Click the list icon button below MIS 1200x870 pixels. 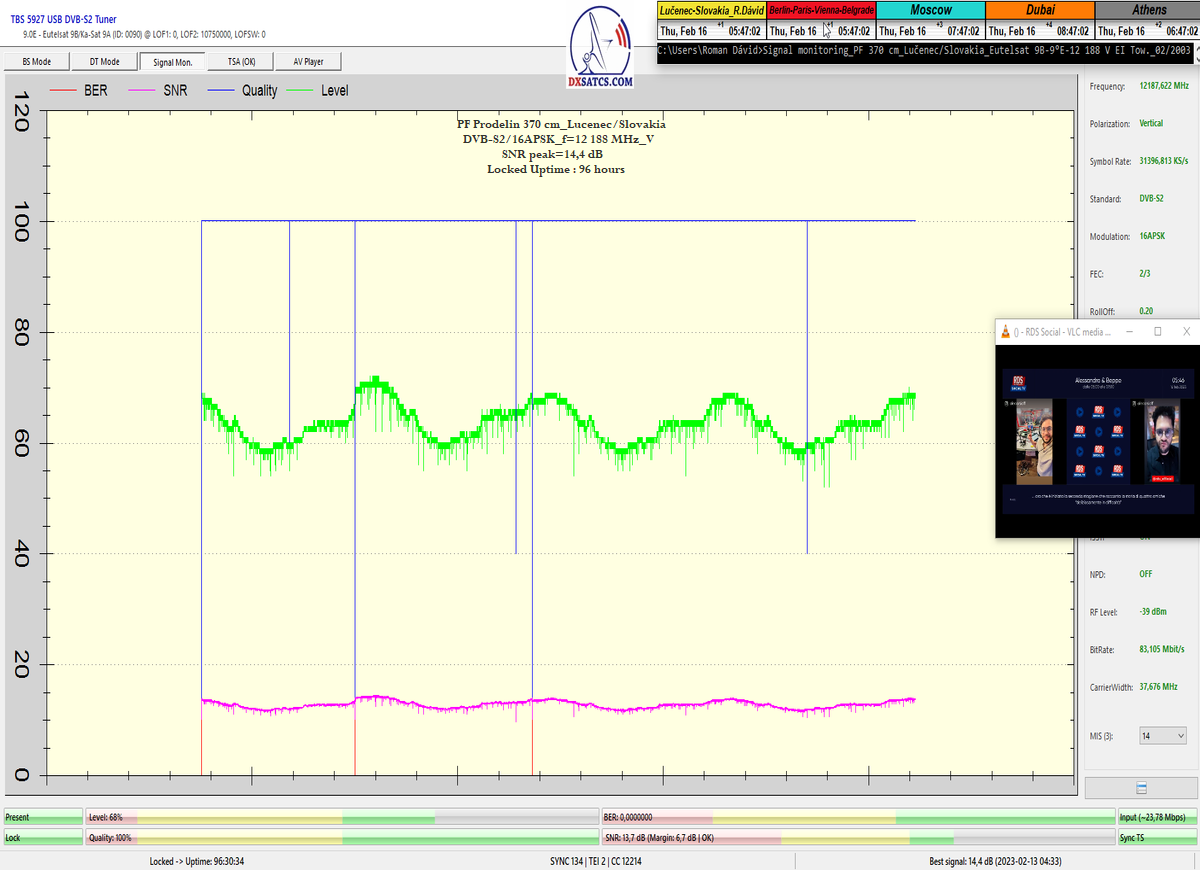coord(1141,787)
